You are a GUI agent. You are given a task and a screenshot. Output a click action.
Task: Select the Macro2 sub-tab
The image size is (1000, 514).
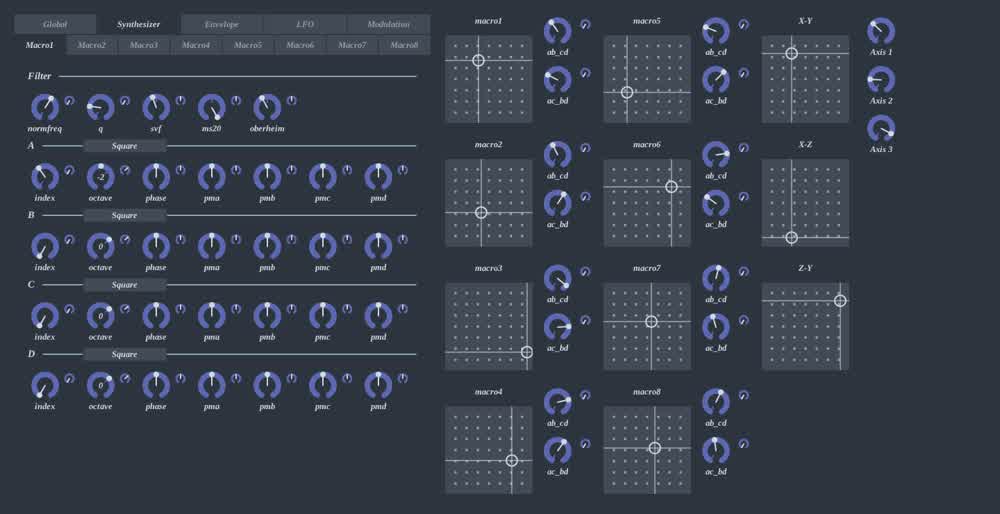click(92, 45)
